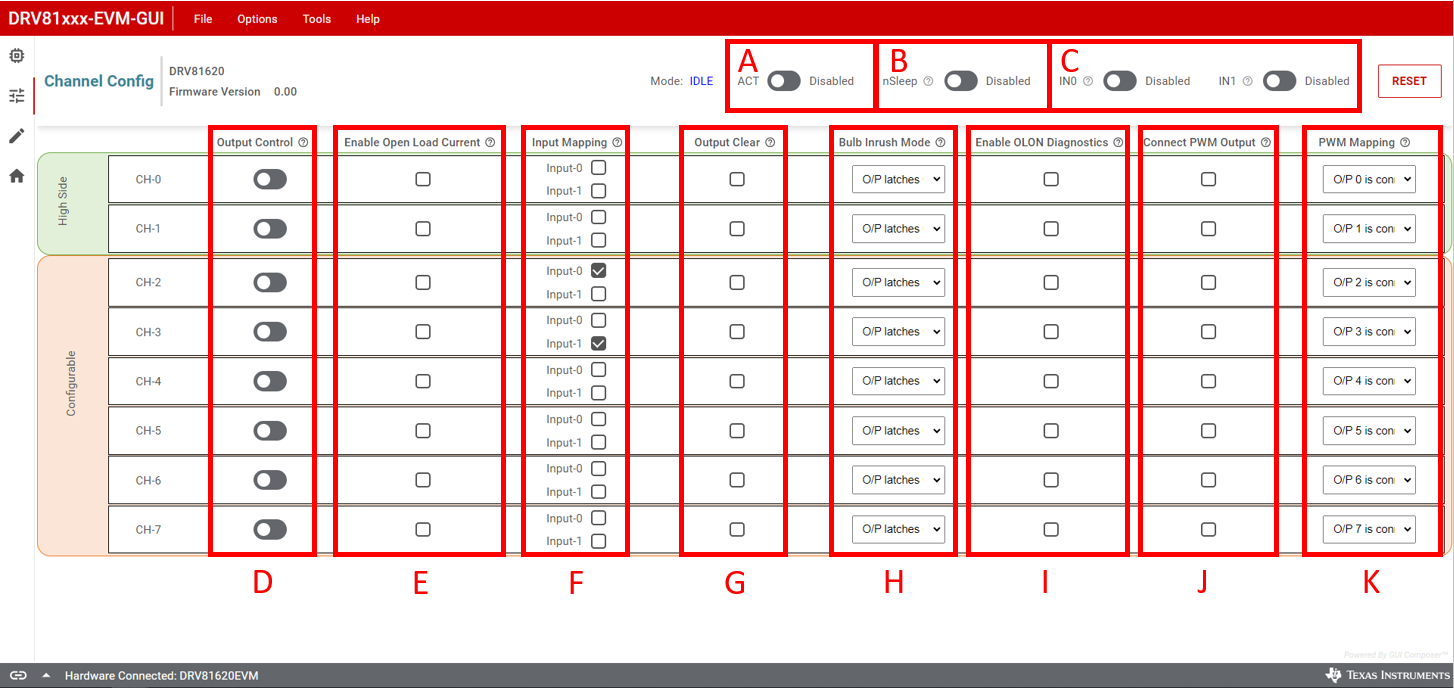
Task: Click the Hardware Connected status text
Action: pyautogui.click(x=160, y=675)
